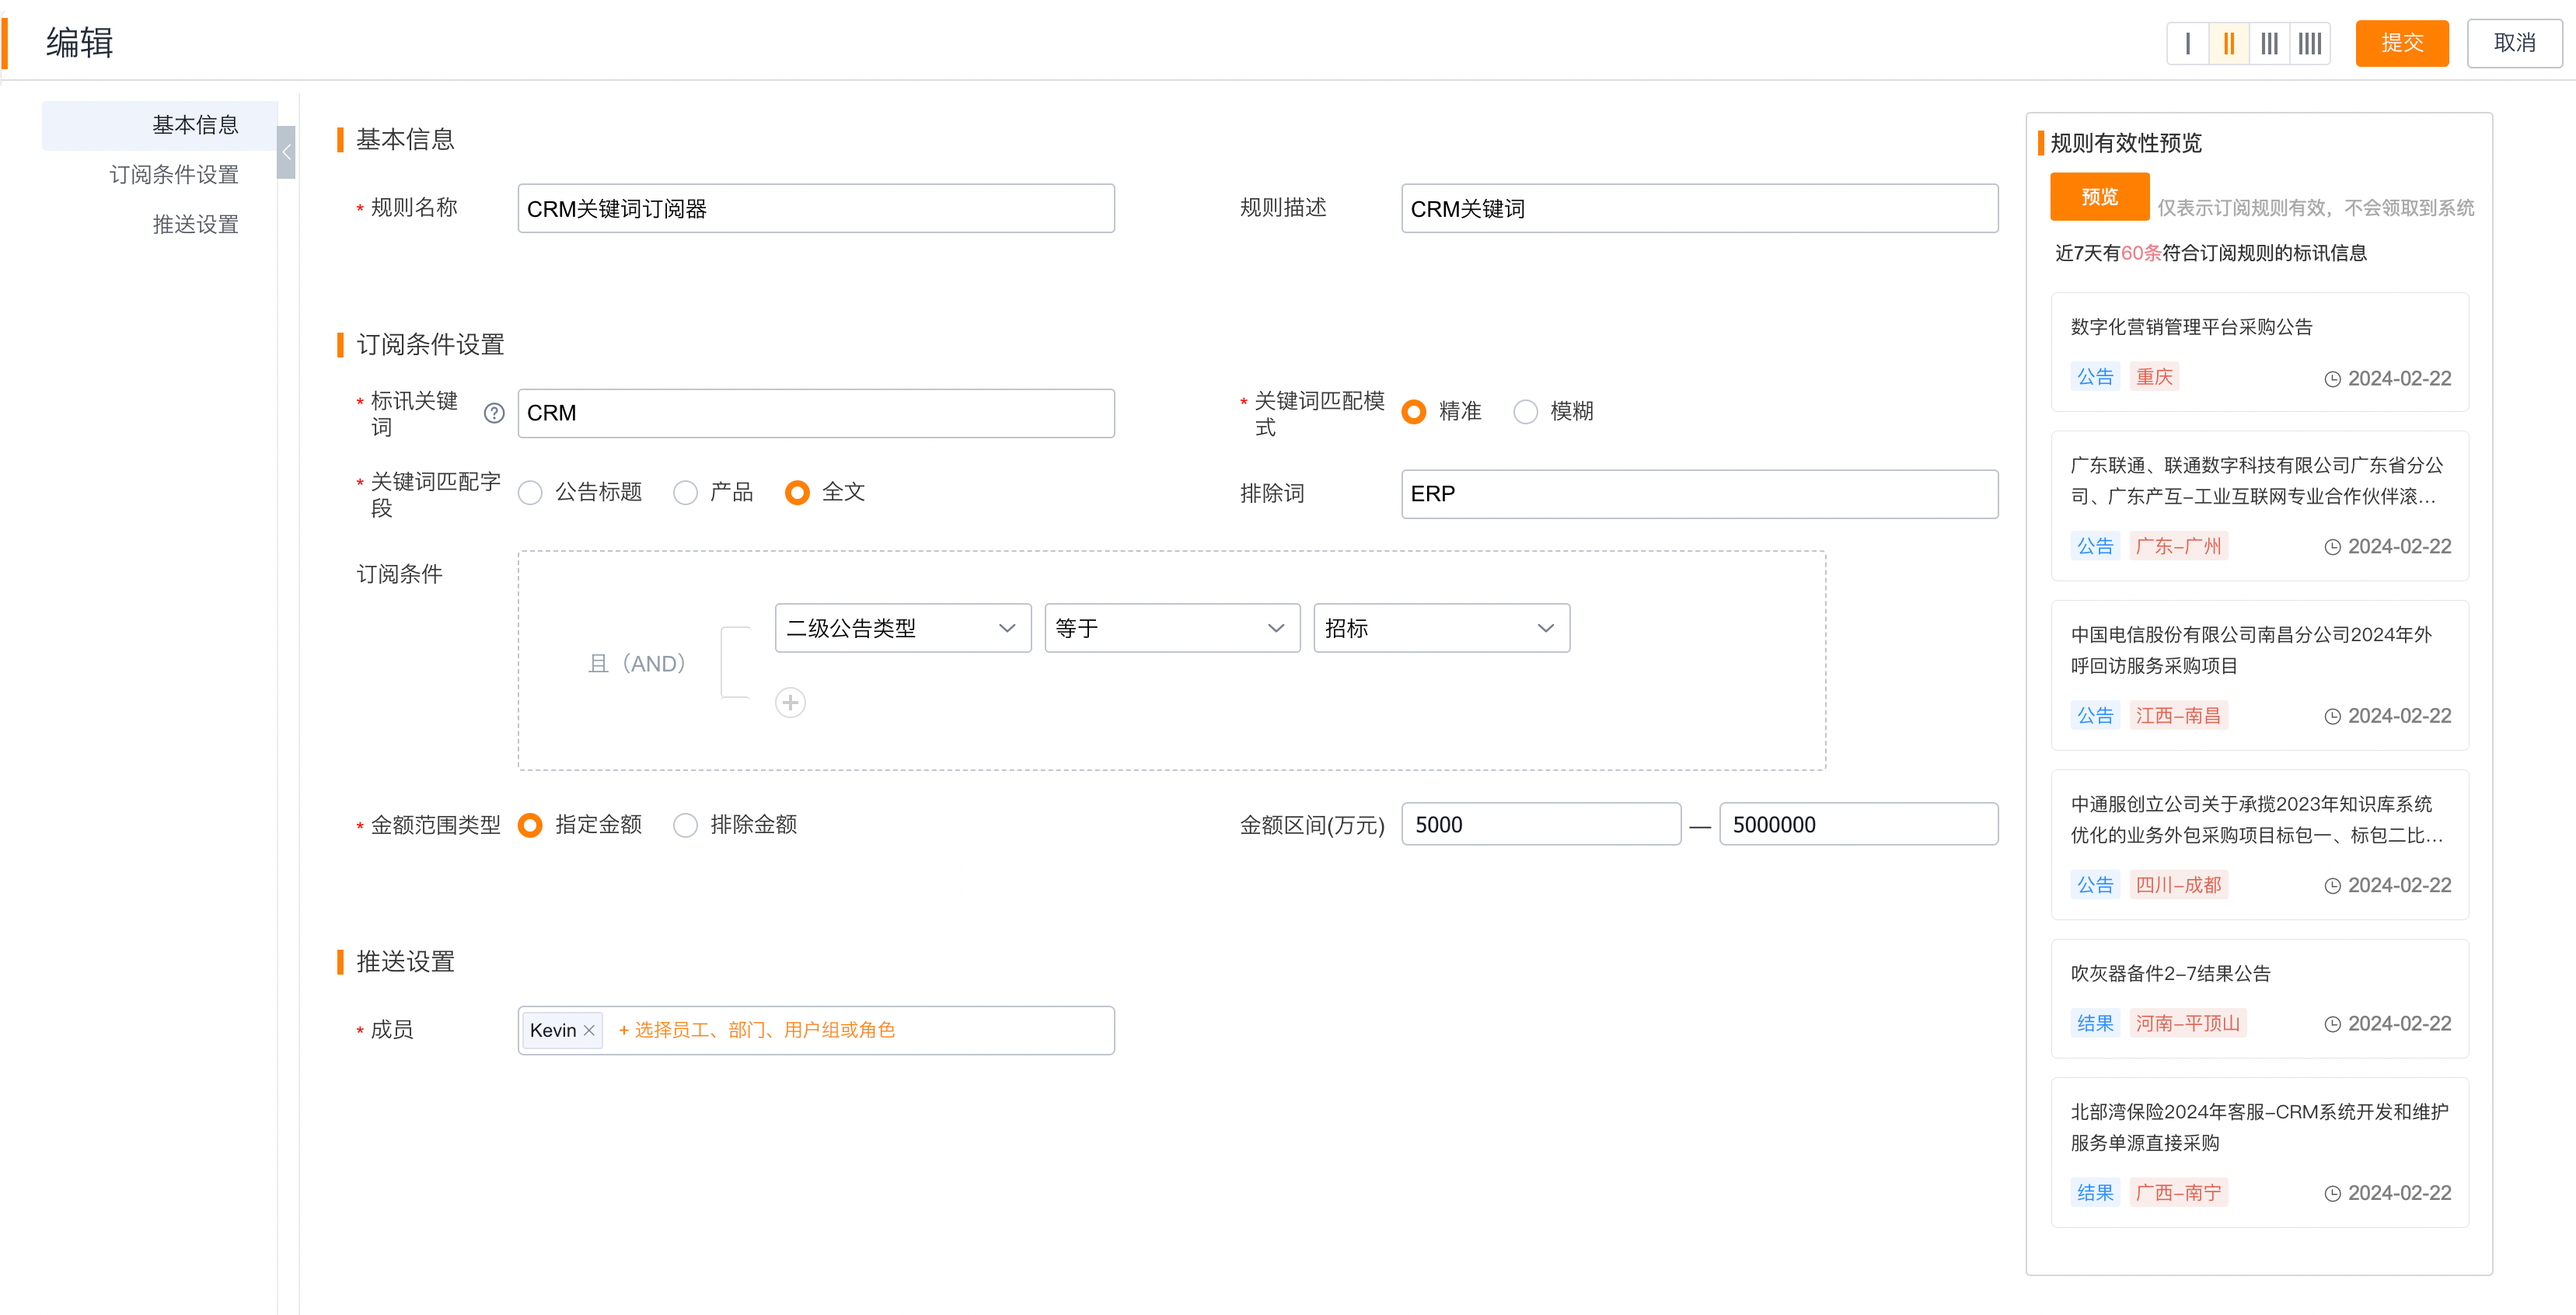
Task: Switch to single-column layout view
Action: point(2188,43)
